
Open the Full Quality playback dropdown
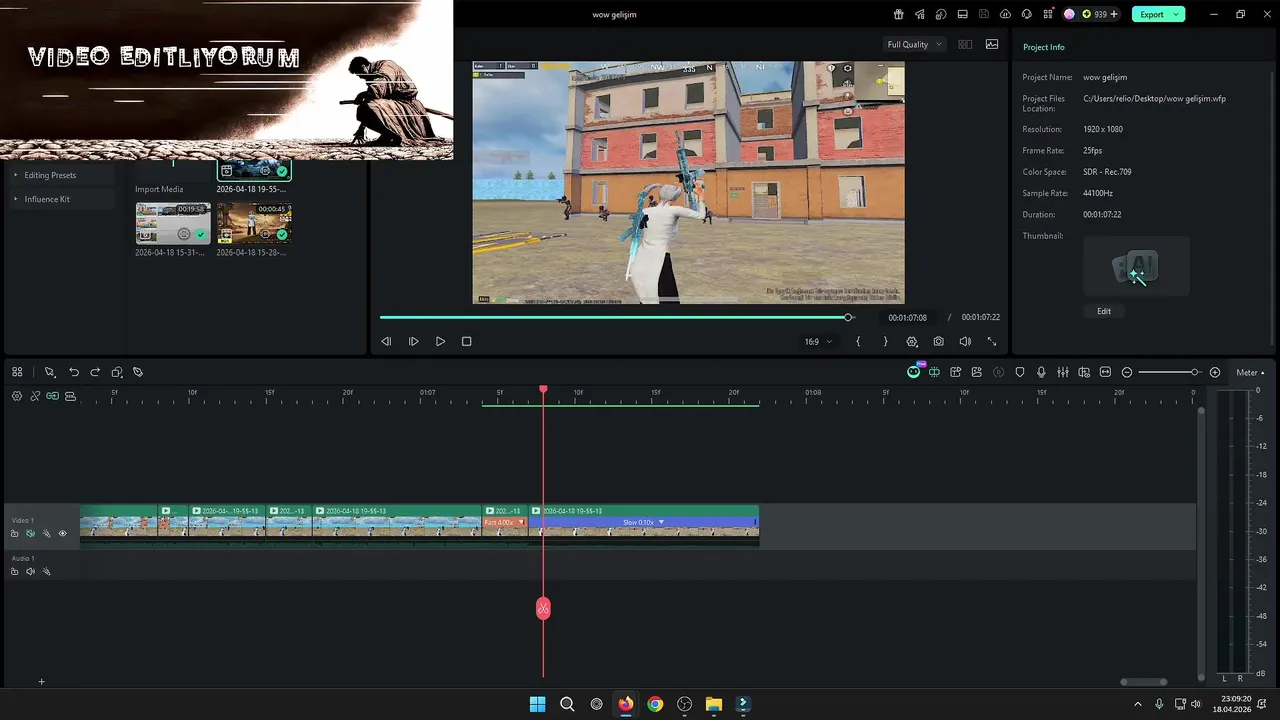coord(914,44)
